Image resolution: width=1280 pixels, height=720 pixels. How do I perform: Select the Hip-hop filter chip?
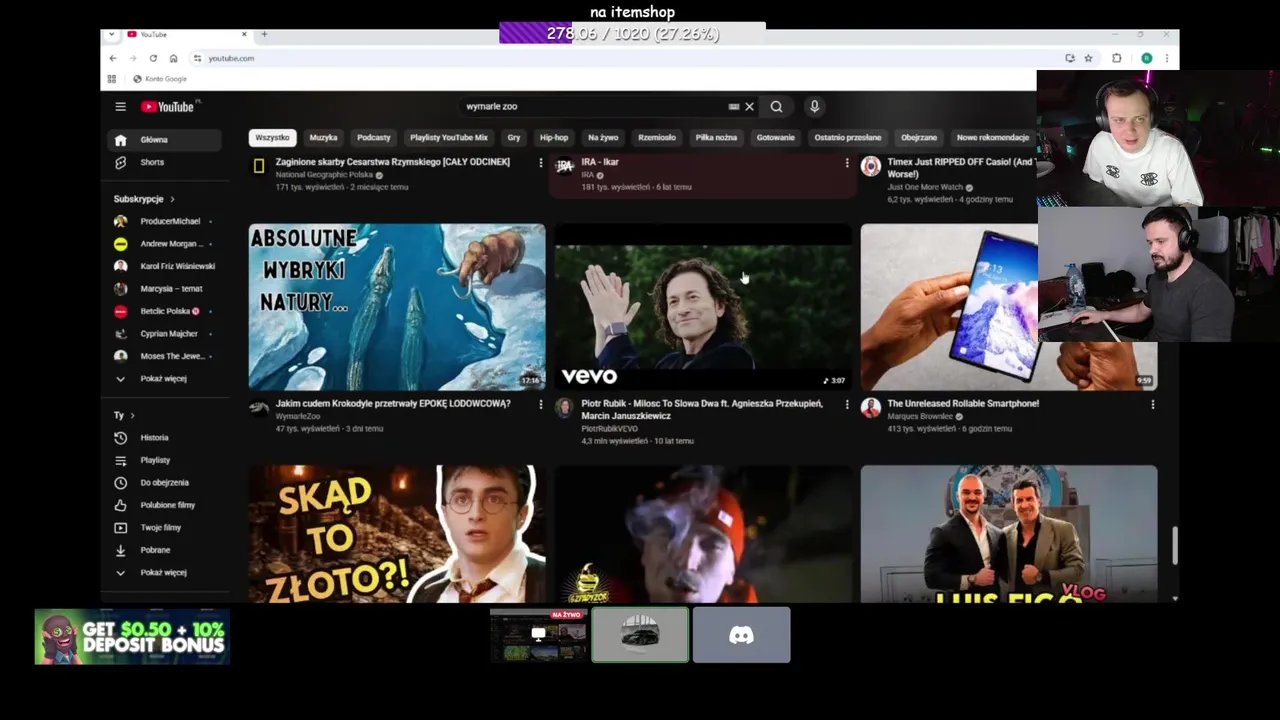click(554, 137)
